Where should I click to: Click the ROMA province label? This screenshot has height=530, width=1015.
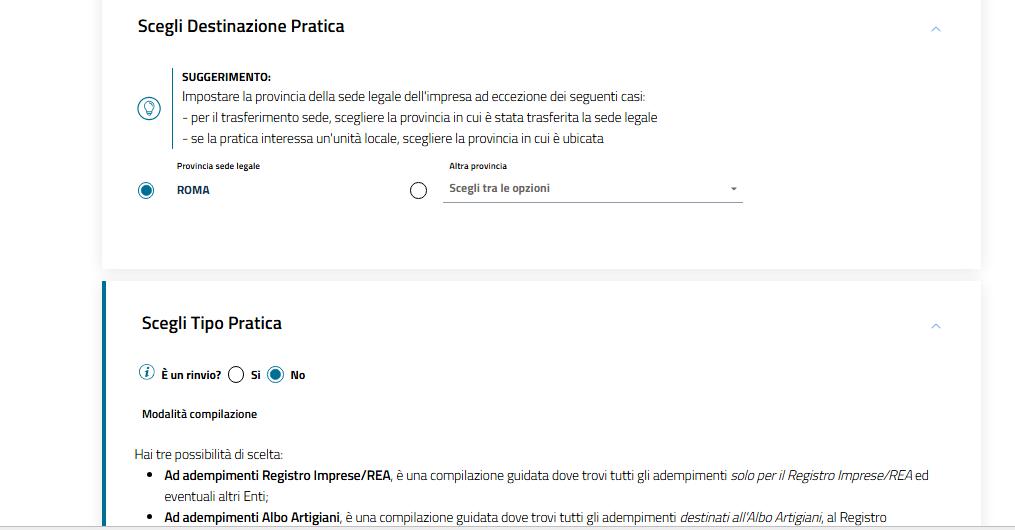pos(193,190)
